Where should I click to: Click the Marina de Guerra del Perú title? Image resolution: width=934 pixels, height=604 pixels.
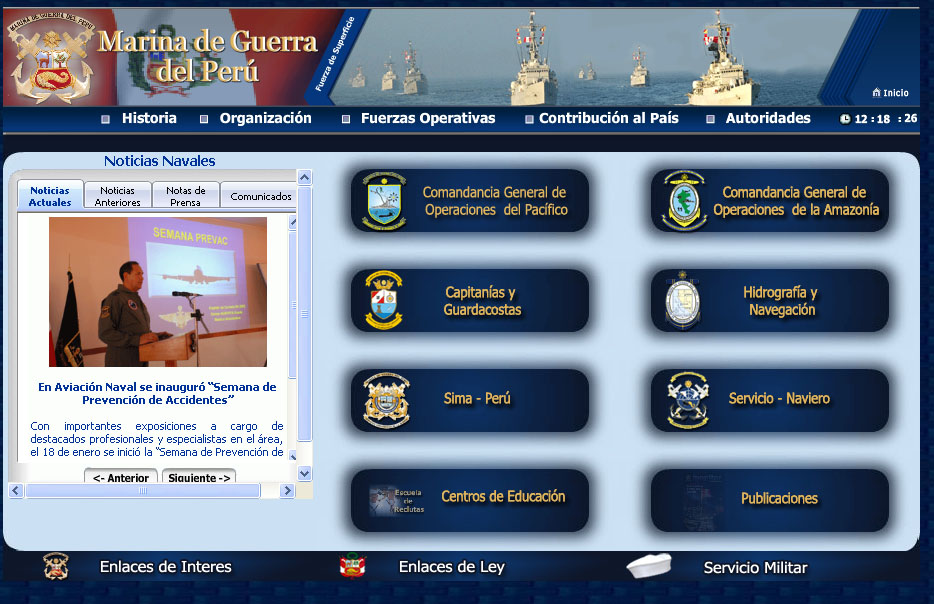(x=207, y=56)
